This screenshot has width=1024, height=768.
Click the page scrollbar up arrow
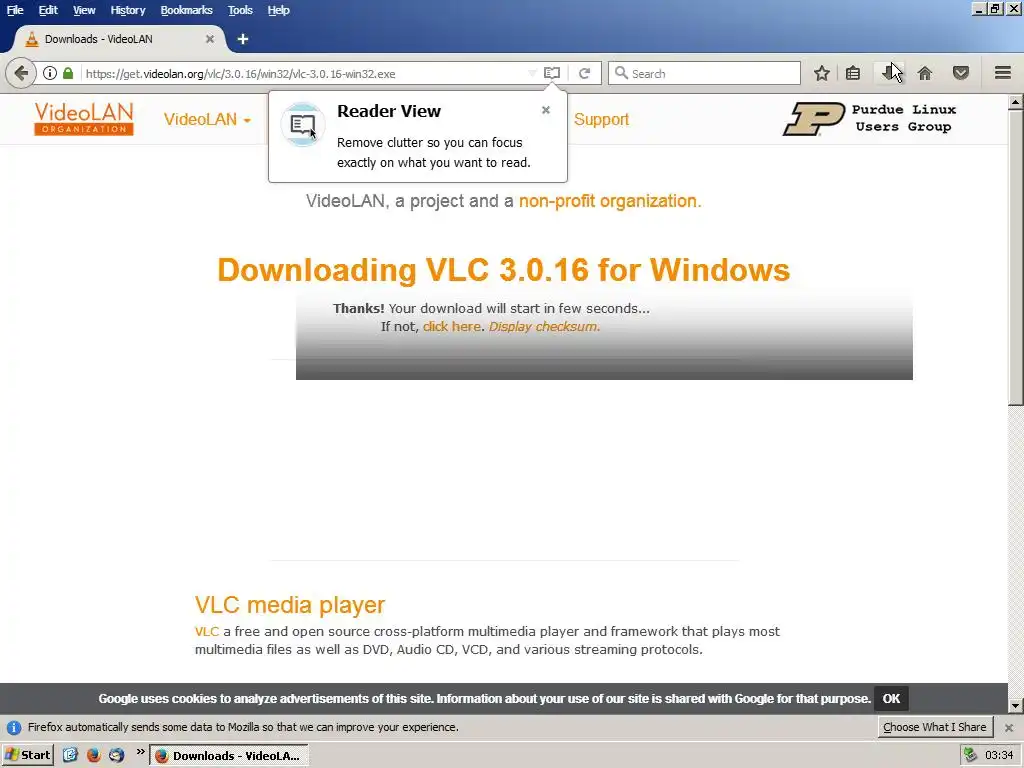coord(1016,103)
